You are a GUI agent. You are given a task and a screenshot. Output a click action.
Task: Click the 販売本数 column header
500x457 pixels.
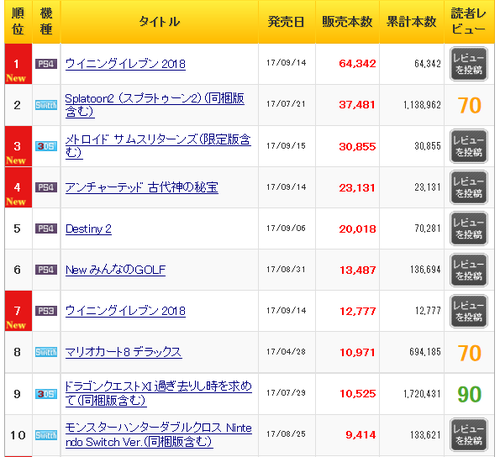347,22
